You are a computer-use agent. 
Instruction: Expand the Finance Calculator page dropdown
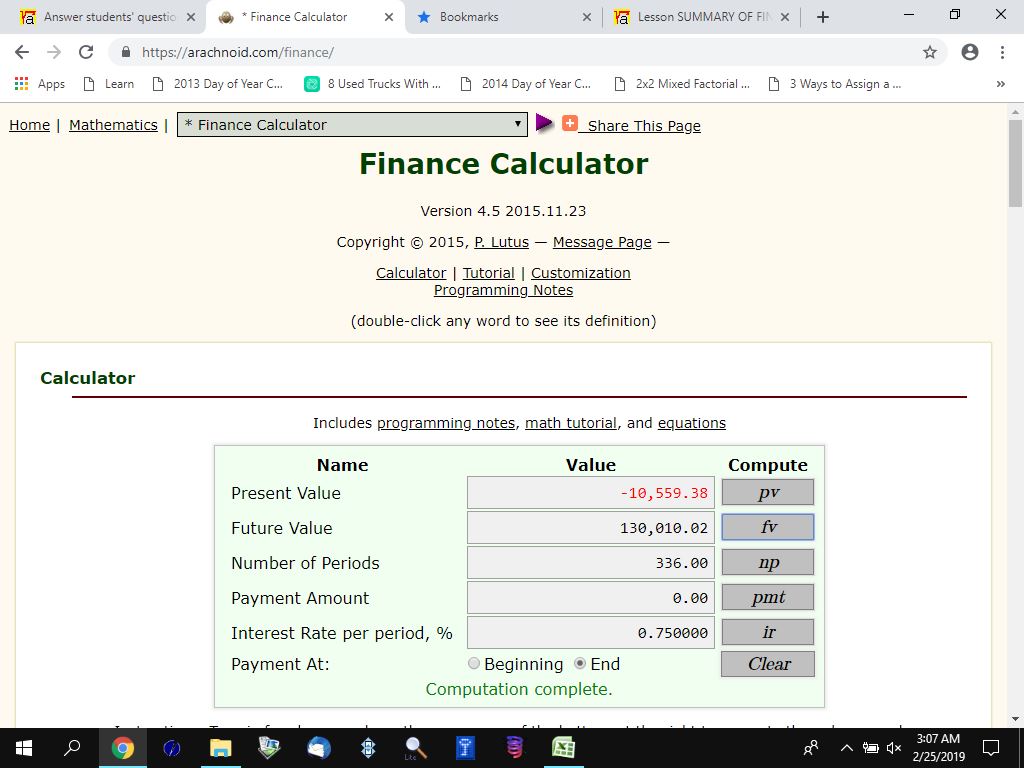[x=352, y=124]
